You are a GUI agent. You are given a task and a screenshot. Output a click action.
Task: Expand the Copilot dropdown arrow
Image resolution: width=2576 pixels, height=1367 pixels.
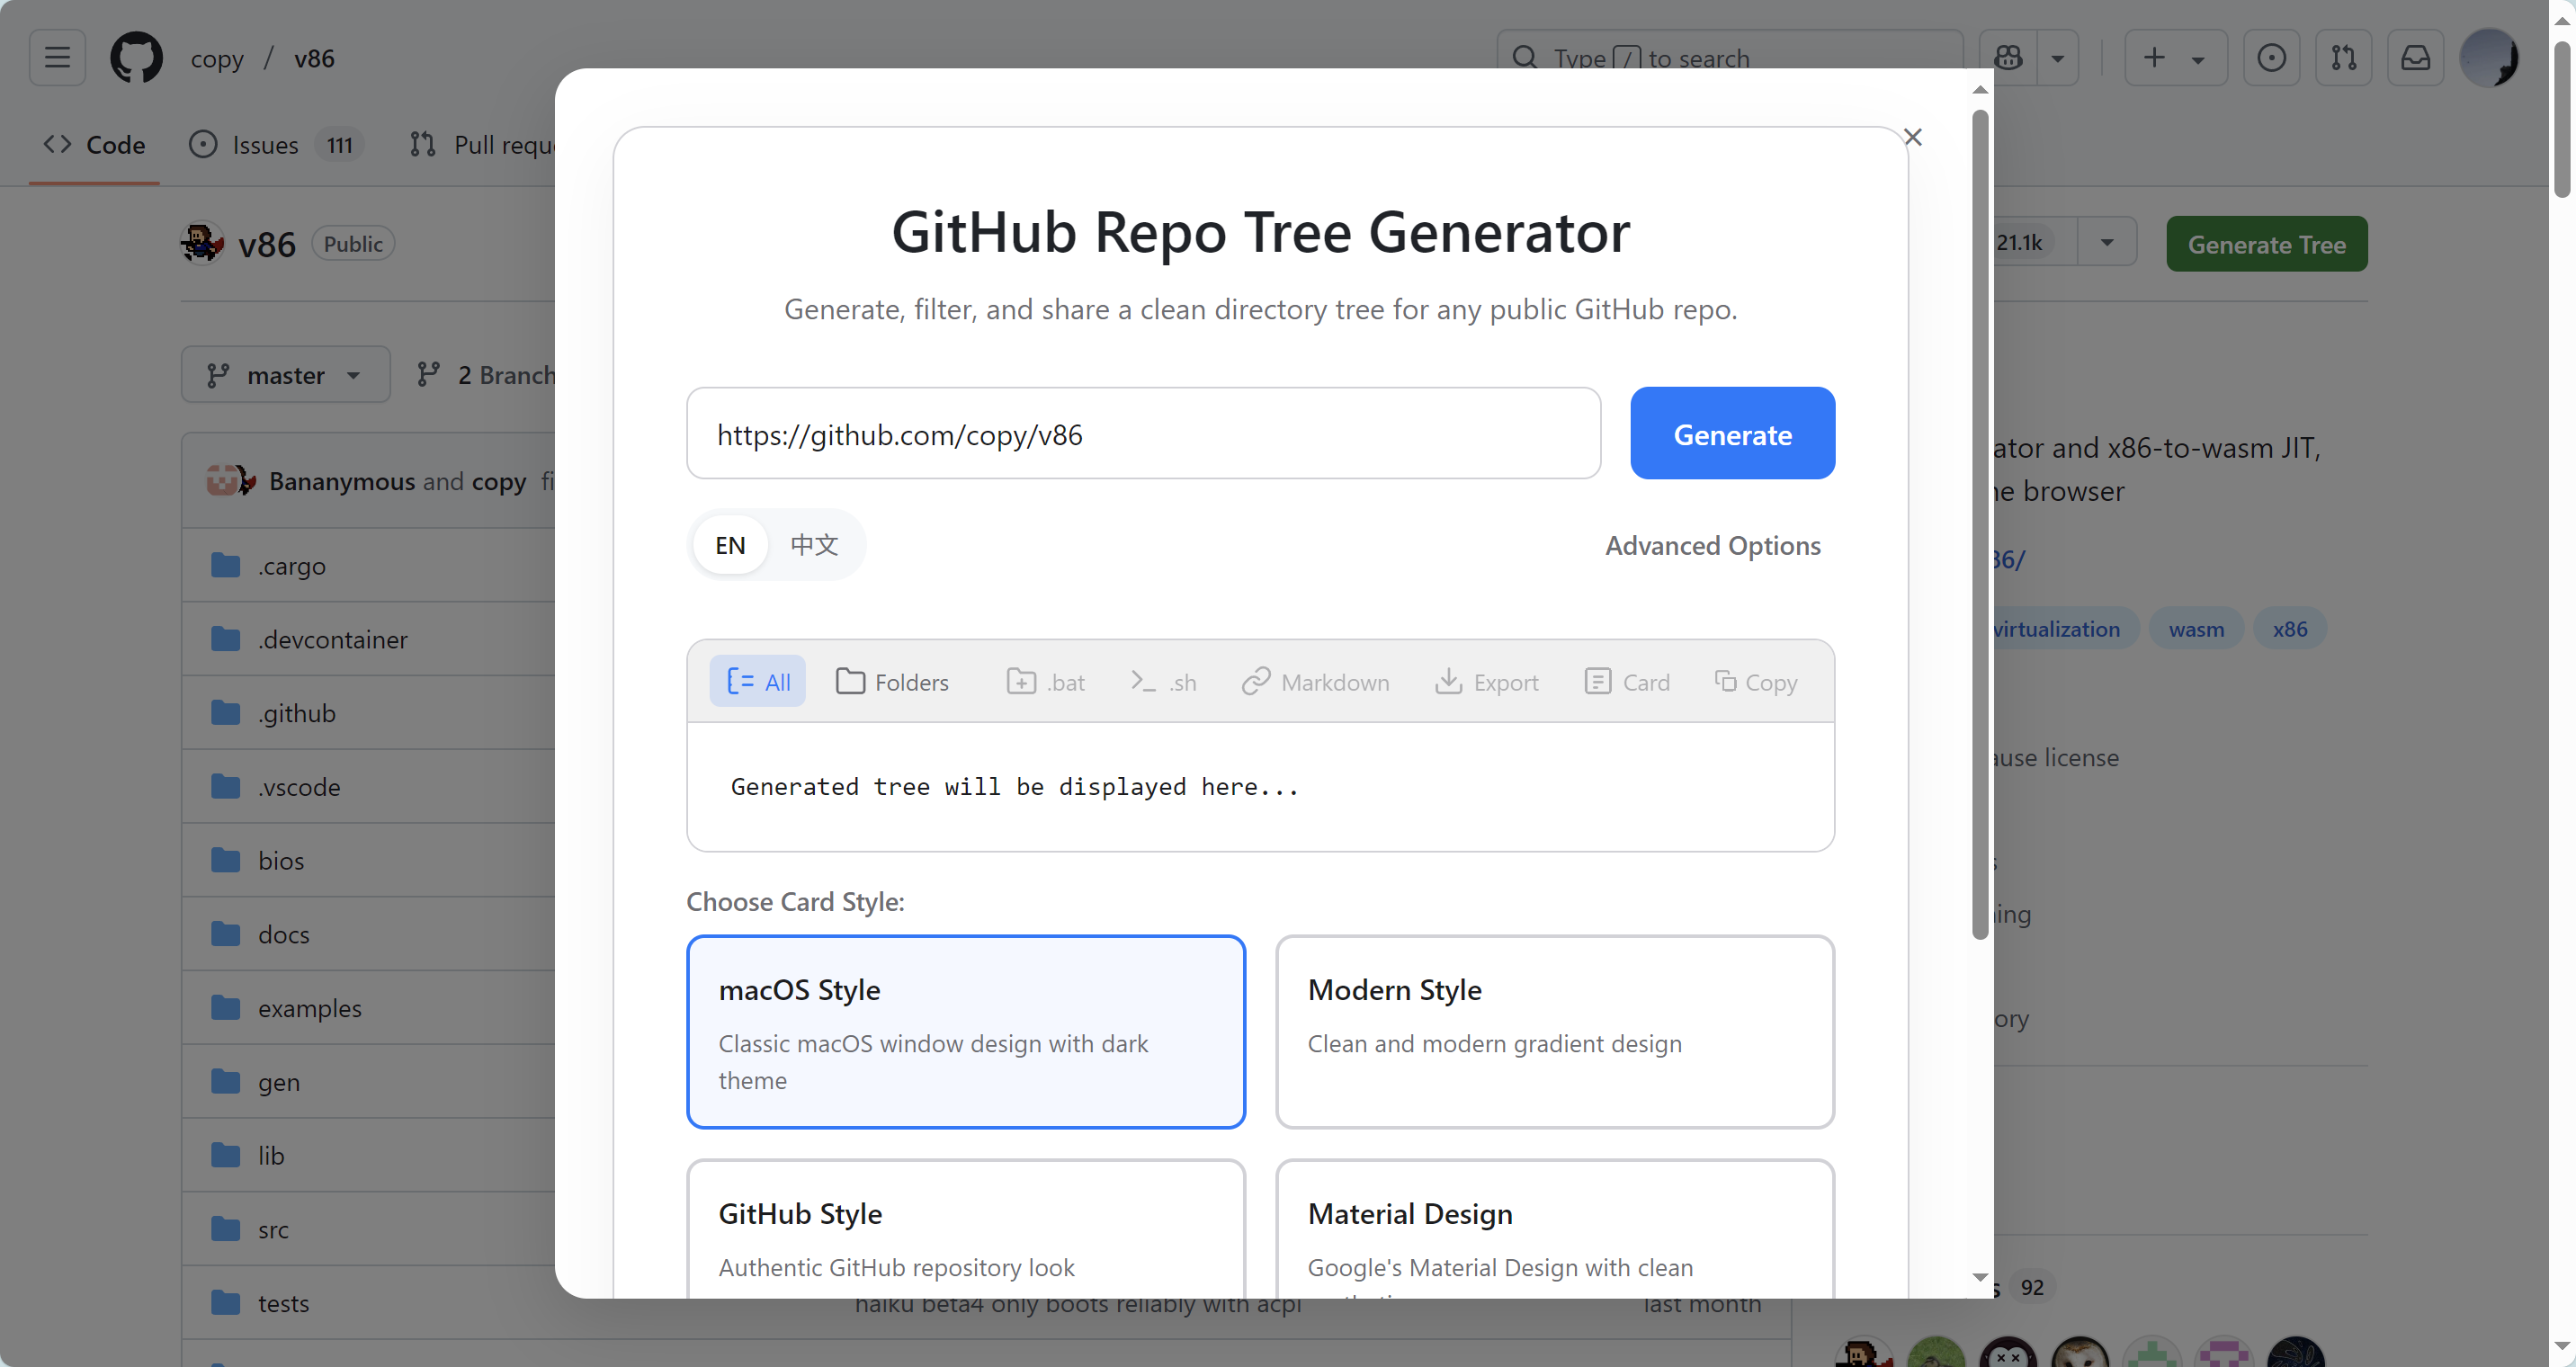[2058, 58]
